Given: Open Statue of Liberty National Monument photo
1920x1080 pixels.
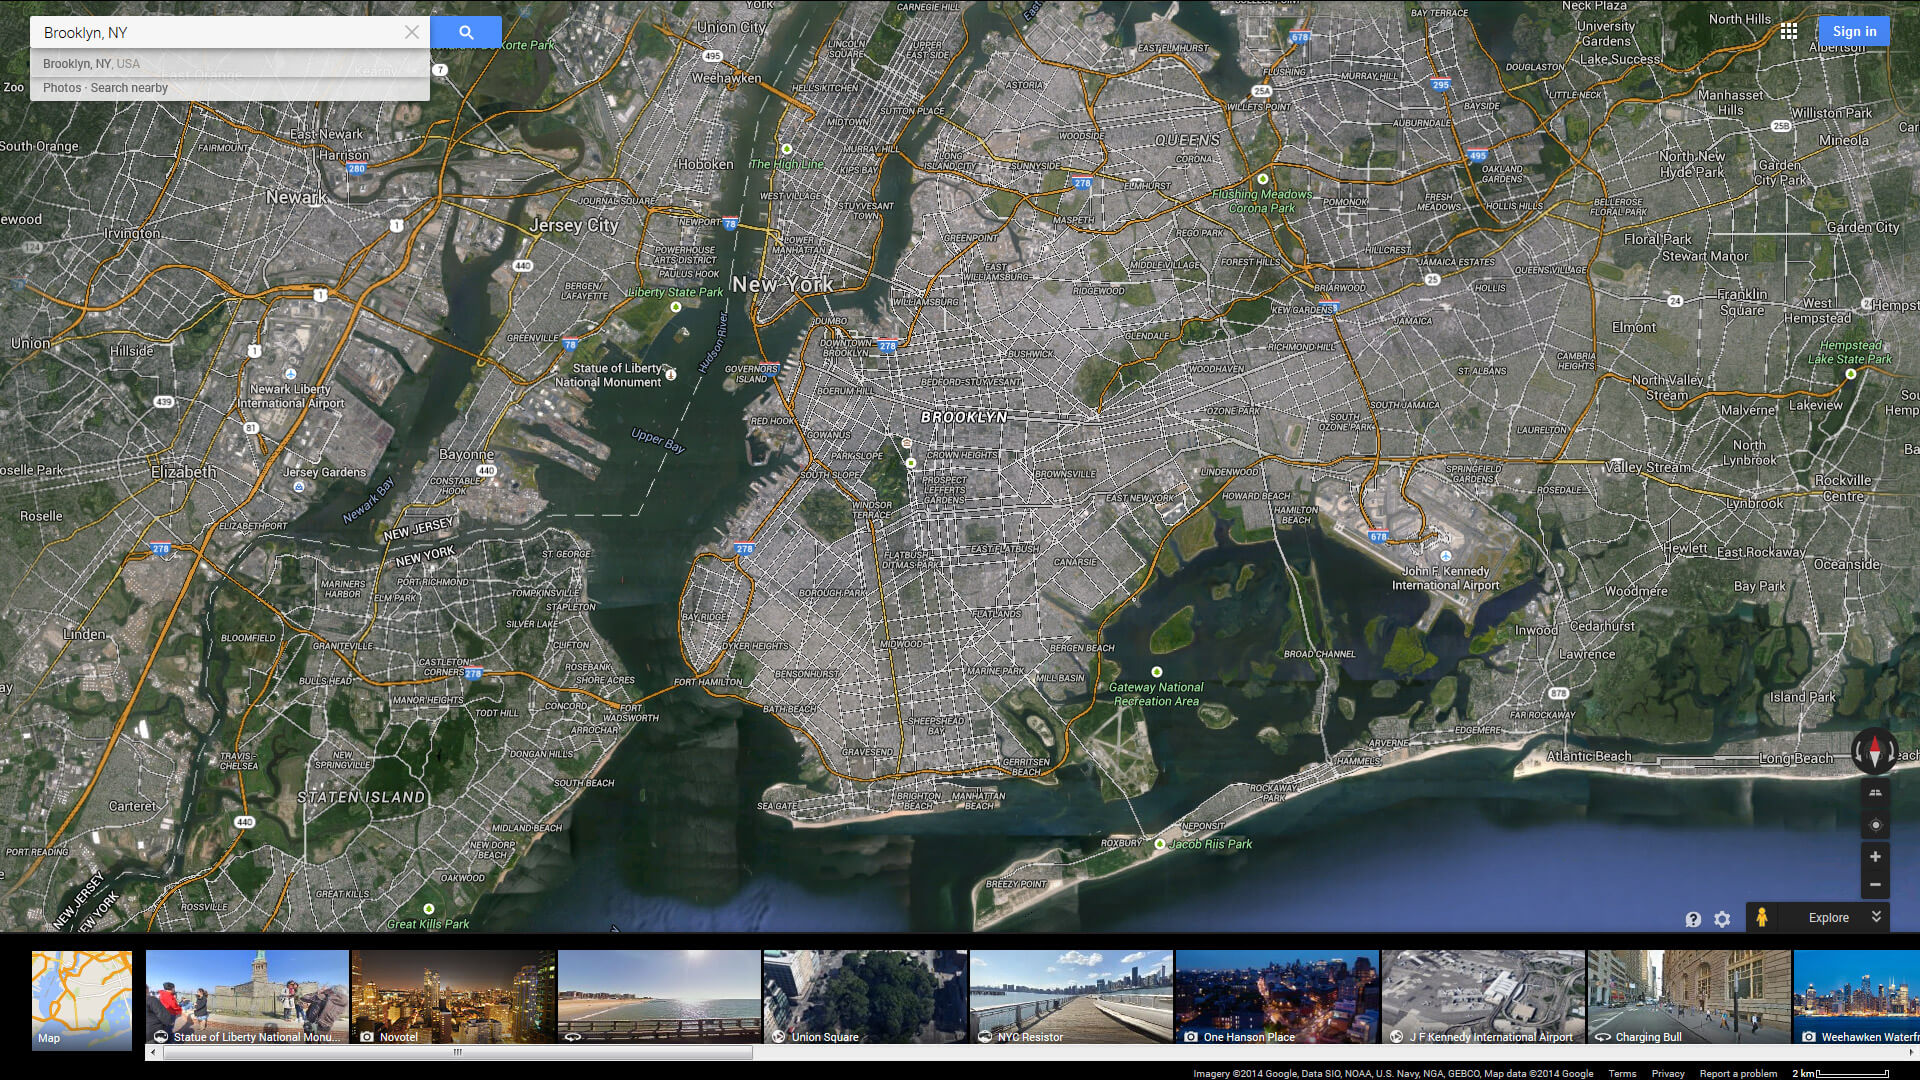Looking at the screenshot, I should click(x=247, y=997).
